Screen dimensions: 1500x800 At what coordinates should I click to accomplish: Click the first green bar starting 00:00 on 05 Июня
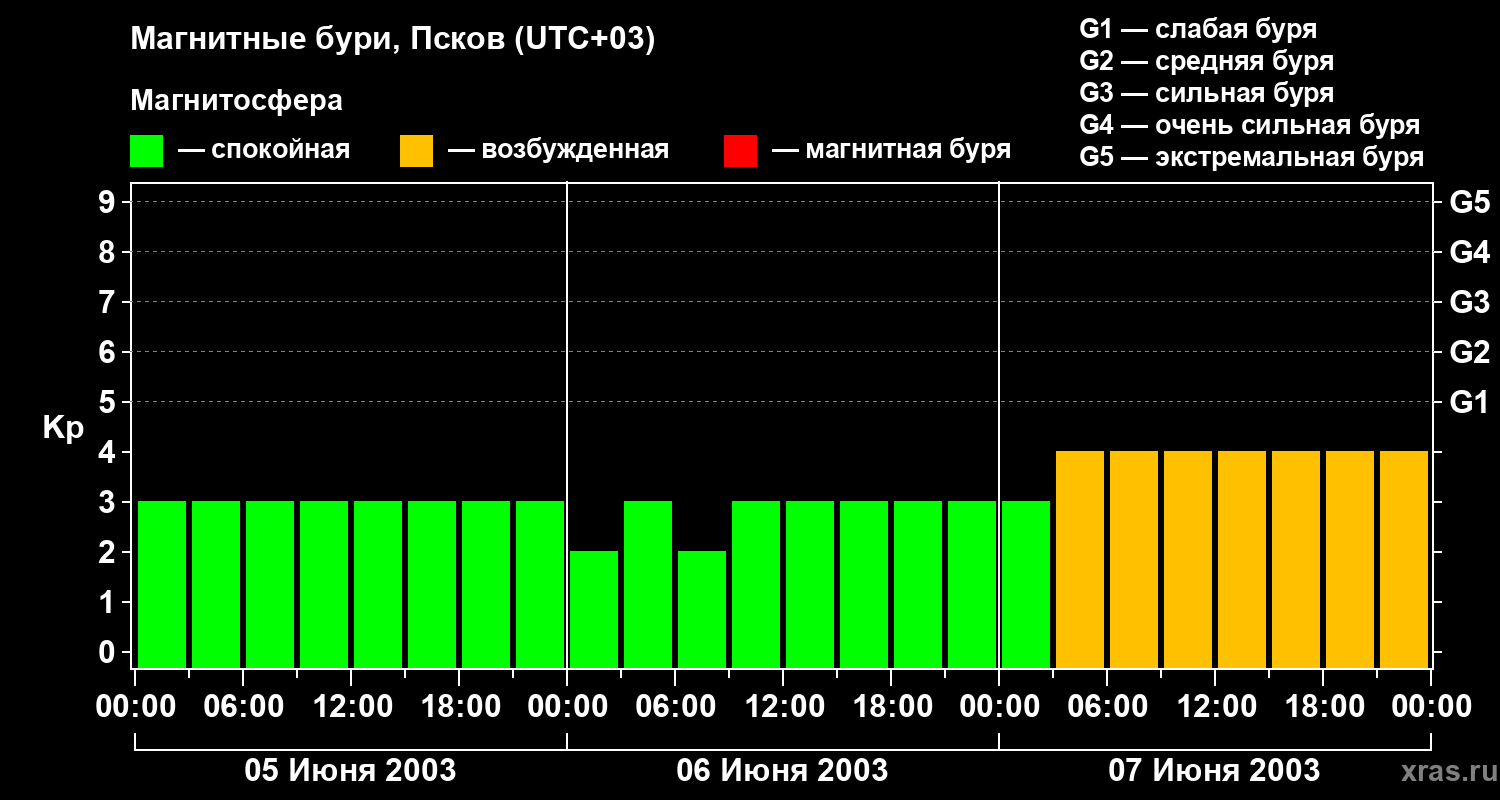pyautogui.click(x=162, y=584)
